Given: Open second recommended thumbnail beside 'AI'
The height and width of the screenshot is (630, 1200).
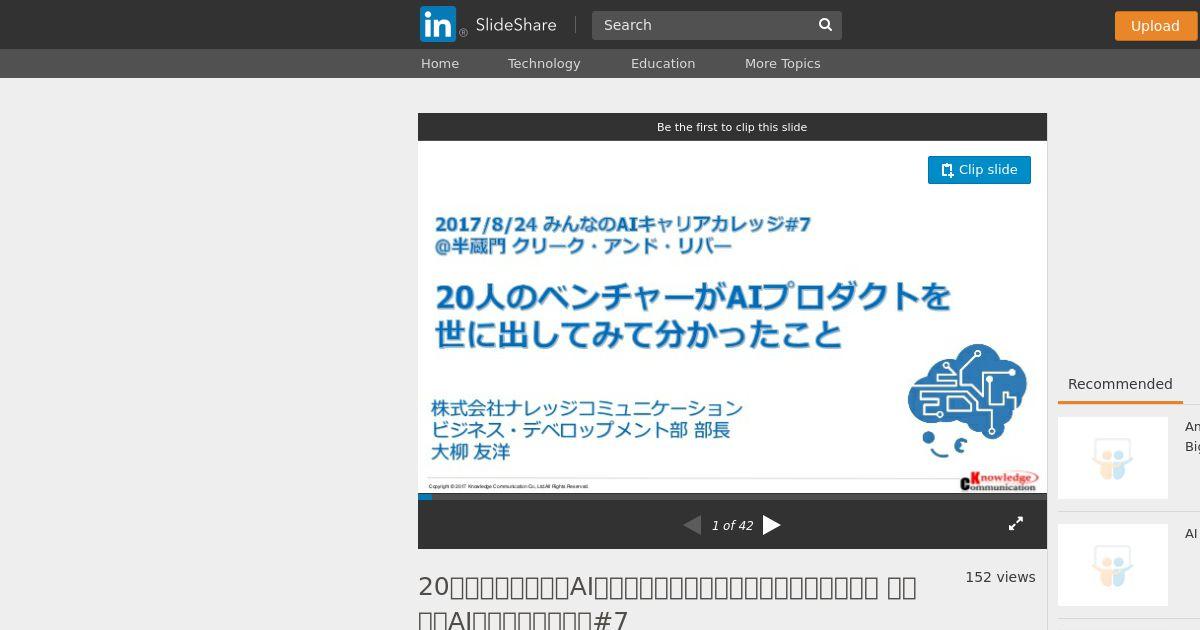Looking at the screenshot, I should (1113, 565).
